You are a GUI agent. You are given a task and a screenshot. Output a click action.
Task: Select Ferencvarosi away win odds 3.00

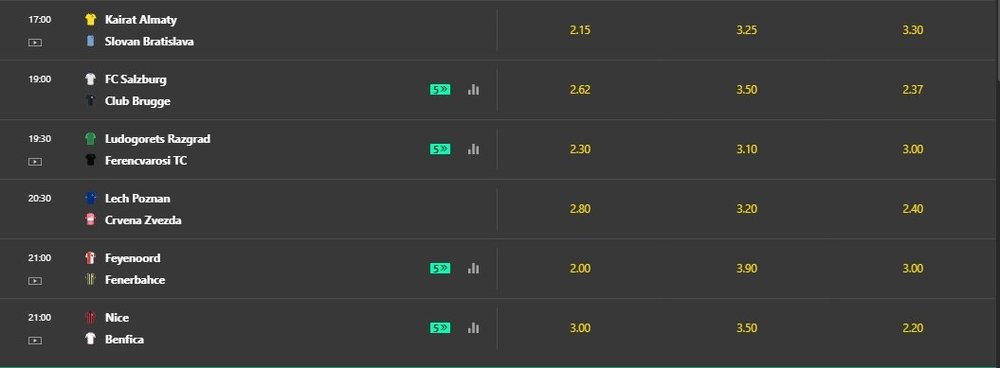tap(913, 149)
